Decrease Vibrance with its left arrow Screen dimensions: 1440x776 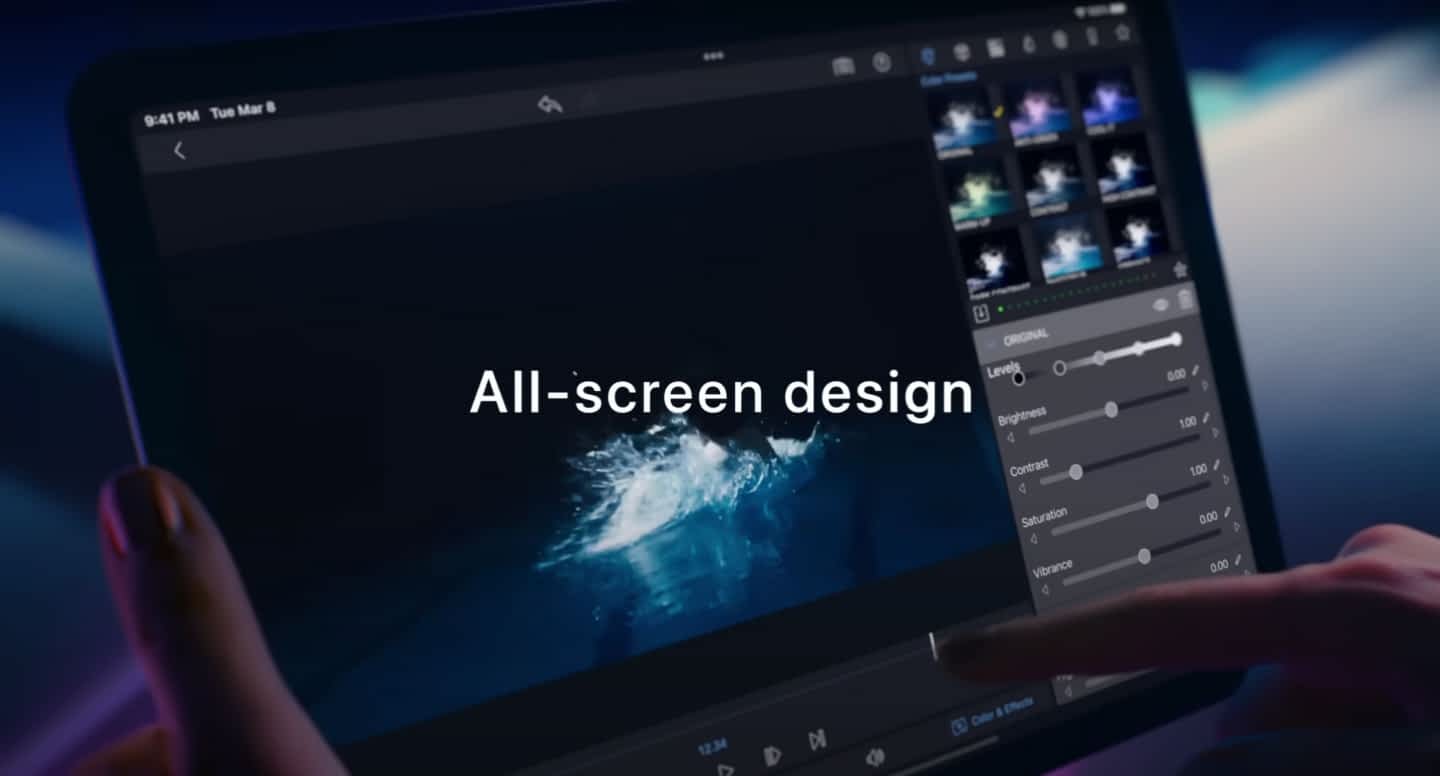pos(1045,590)
